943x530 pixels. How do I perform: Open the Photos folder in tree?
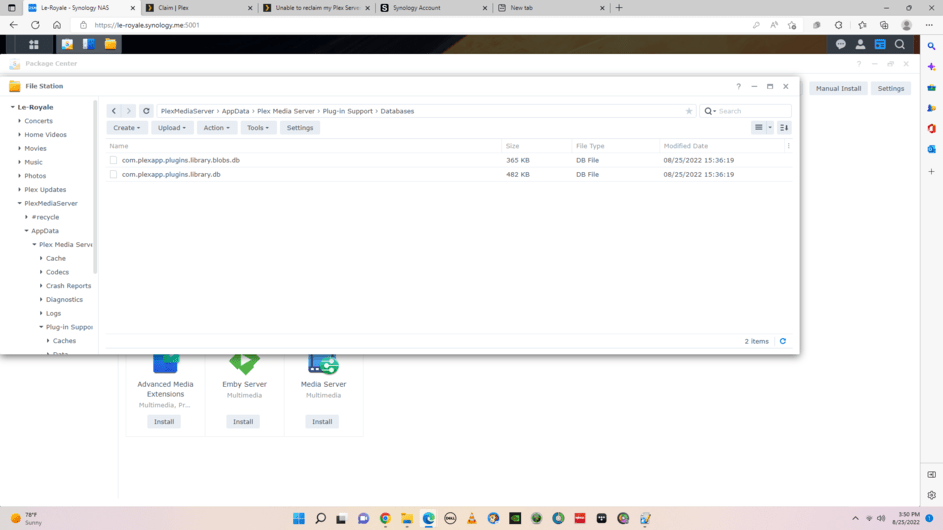point(35,176)
